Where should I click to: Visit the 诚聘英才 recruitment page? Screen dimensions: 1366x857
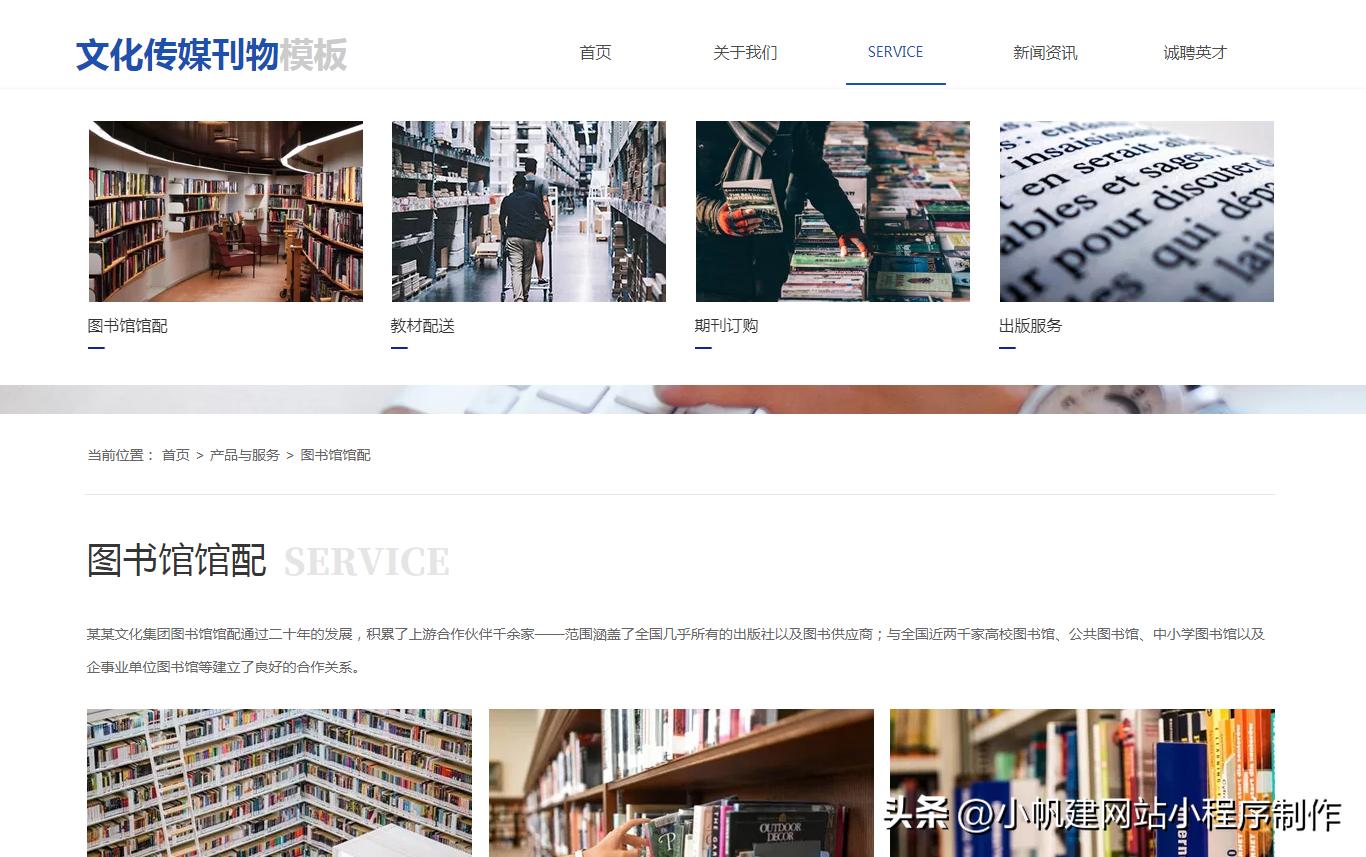[x=1195, y=53]
